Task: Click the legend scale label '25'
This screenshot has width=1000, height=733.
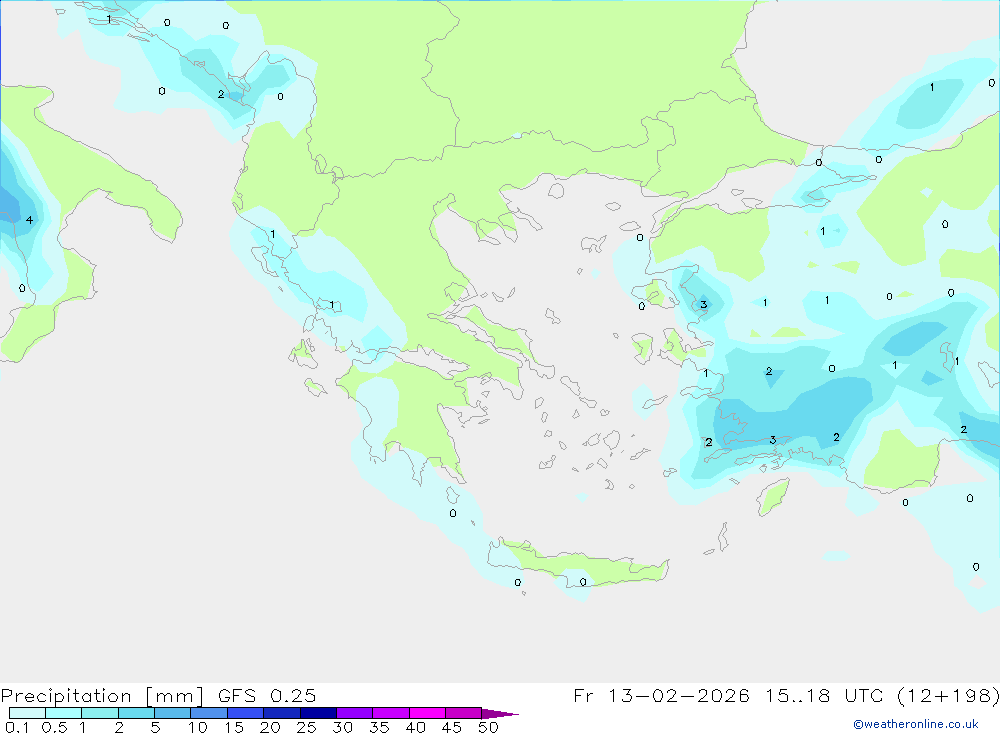Action: coord(306,727)
